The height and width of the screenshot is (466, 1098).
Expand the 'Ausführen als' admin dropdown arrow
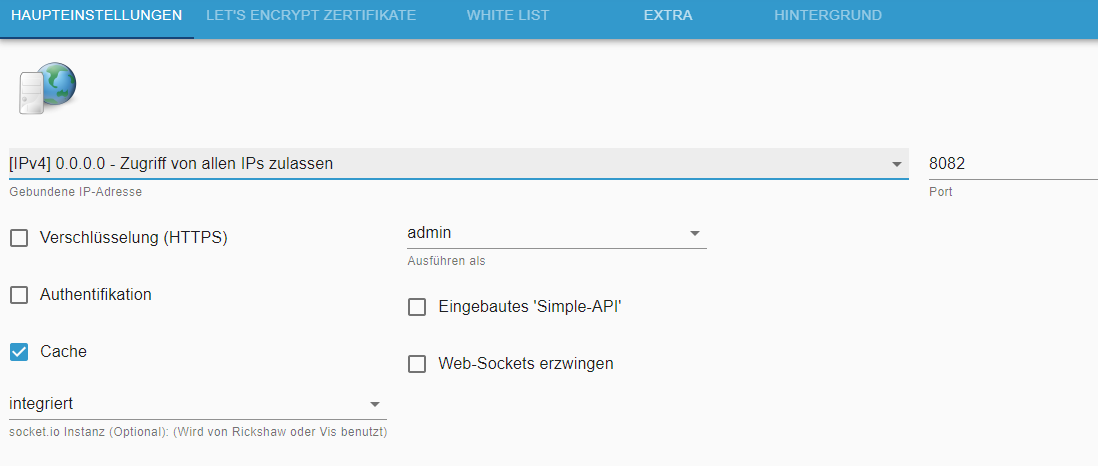[x=695, y=233]
